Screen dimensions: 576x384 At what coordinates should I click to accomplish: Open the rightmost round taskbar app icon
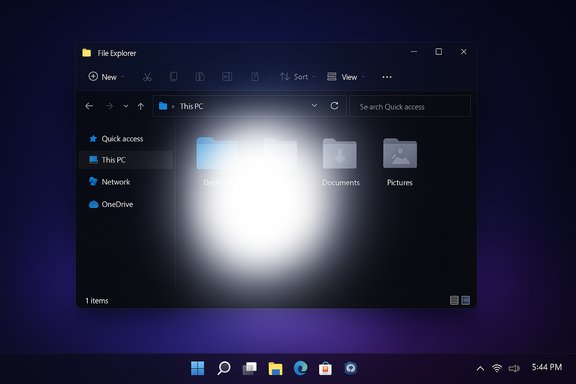(x=351, y=368)
